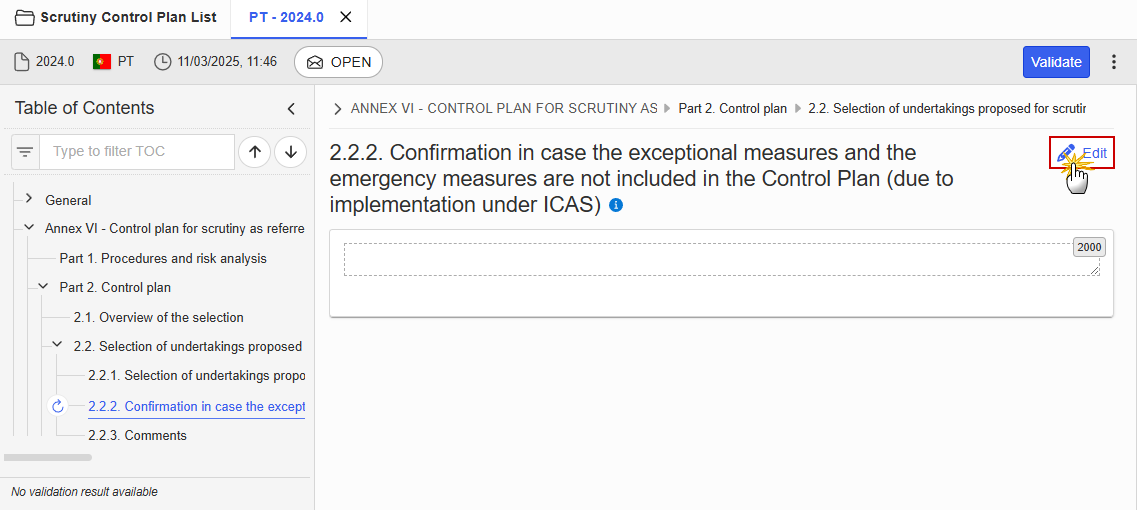The height and width of the screenshot is (510, 1137).
Task: Collapse the Annex VI tree node
Action: pyautogui.click(x=29, y=228)
